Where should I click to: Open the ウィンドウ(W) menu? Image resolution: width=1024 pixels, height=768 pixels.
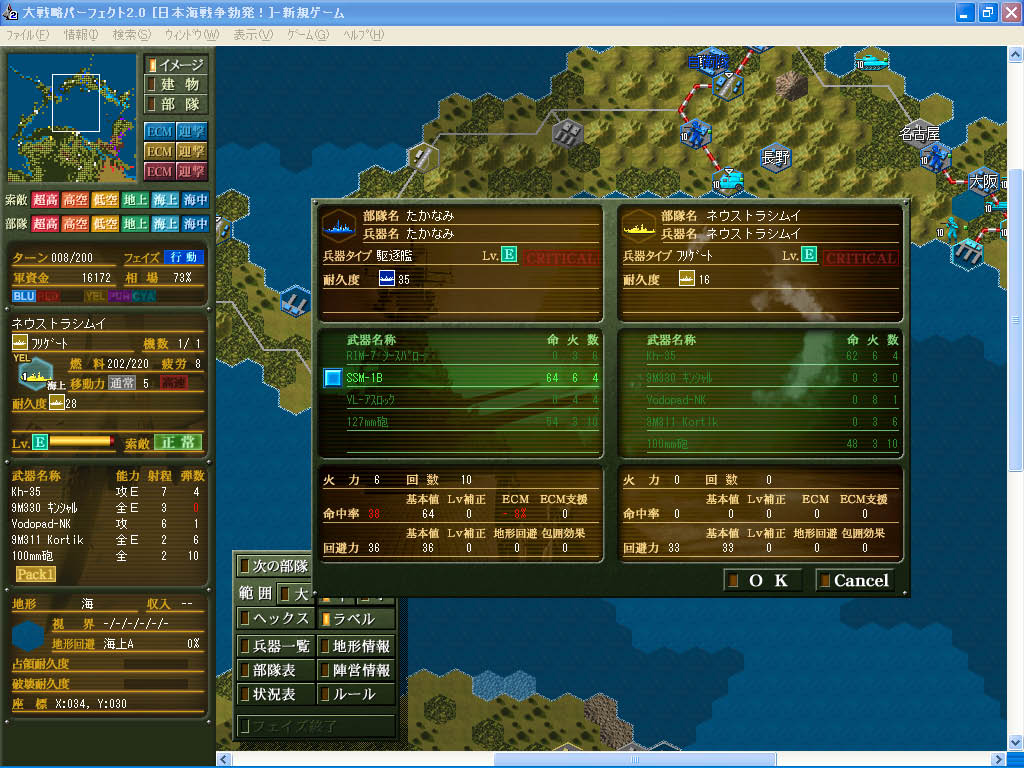pos(191,35)
